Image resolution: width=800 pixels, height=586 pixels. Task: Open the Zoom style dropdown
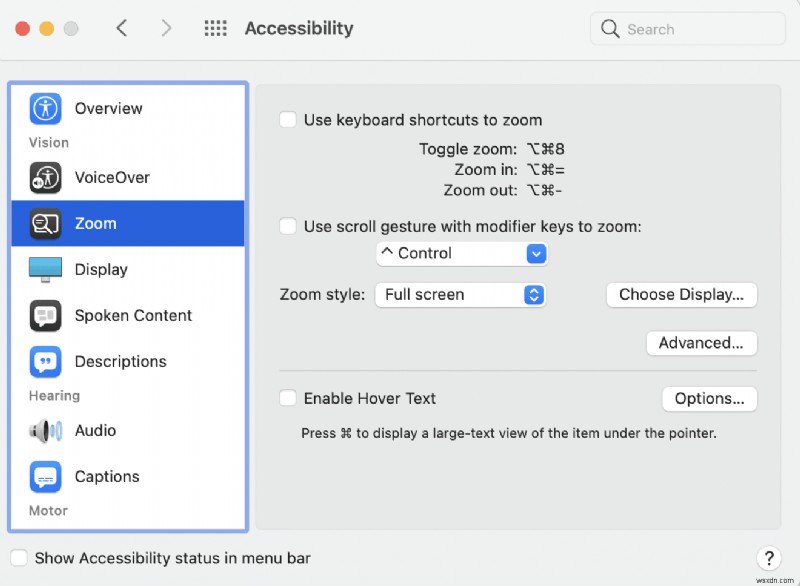(460, 295)
